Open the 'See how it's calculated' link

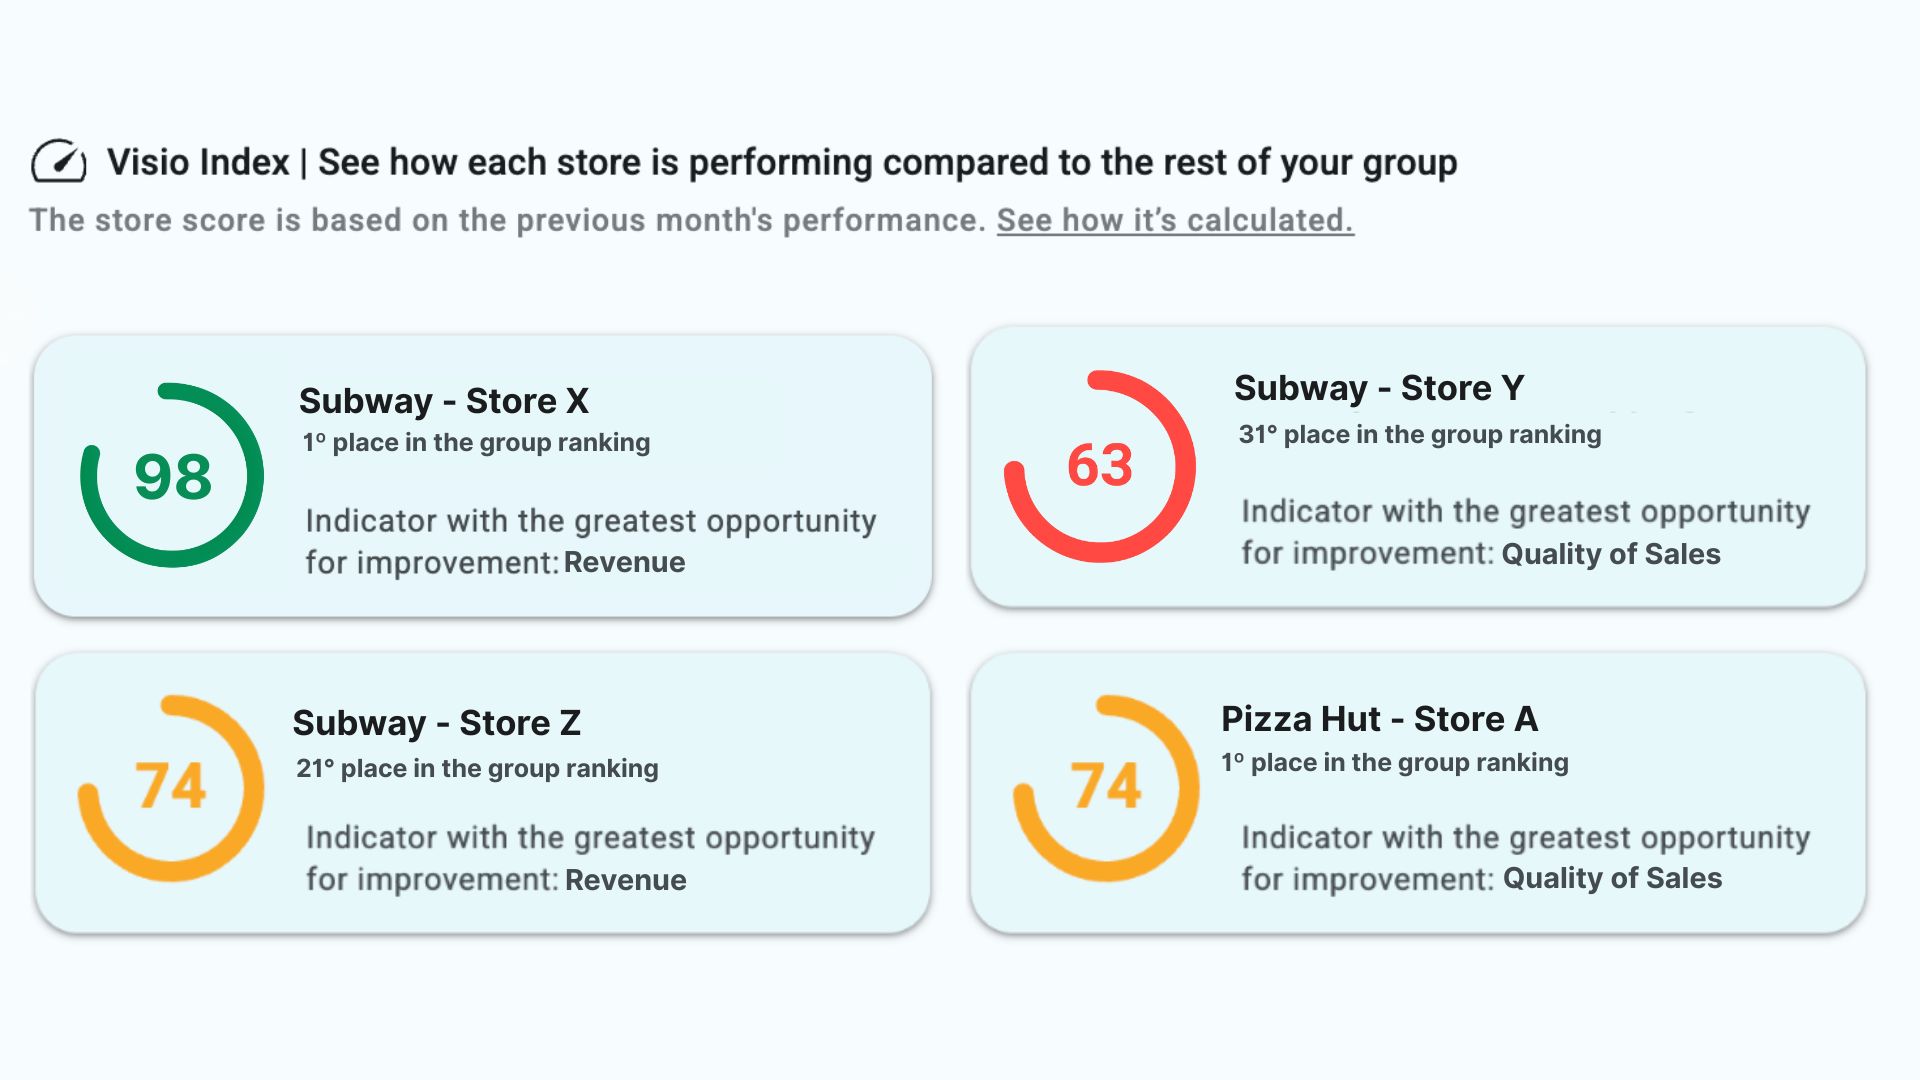(x=1175, y=220)
